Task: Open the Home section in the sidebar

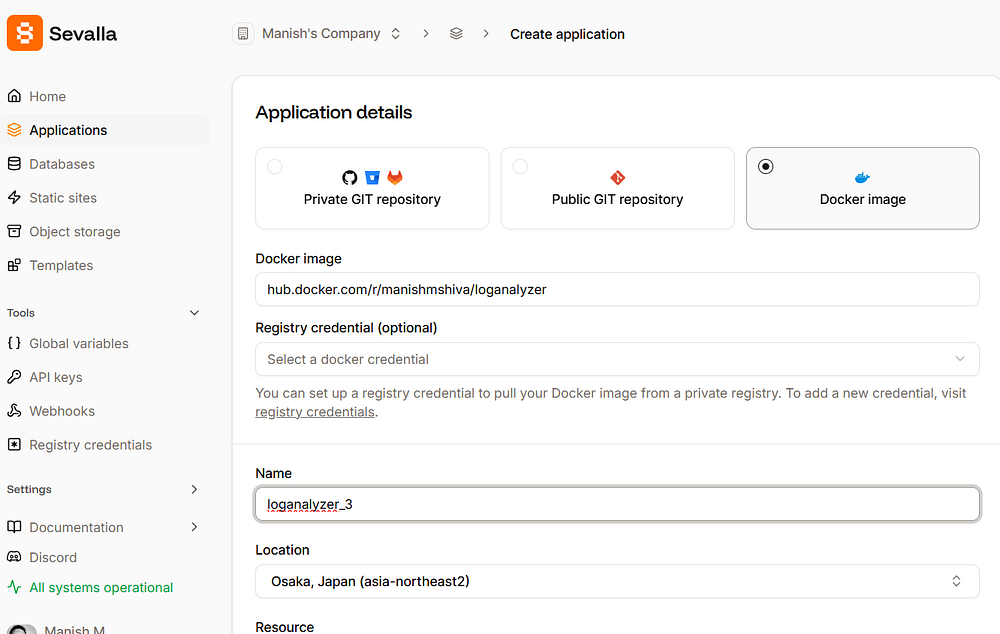Action: coord(47,96)
